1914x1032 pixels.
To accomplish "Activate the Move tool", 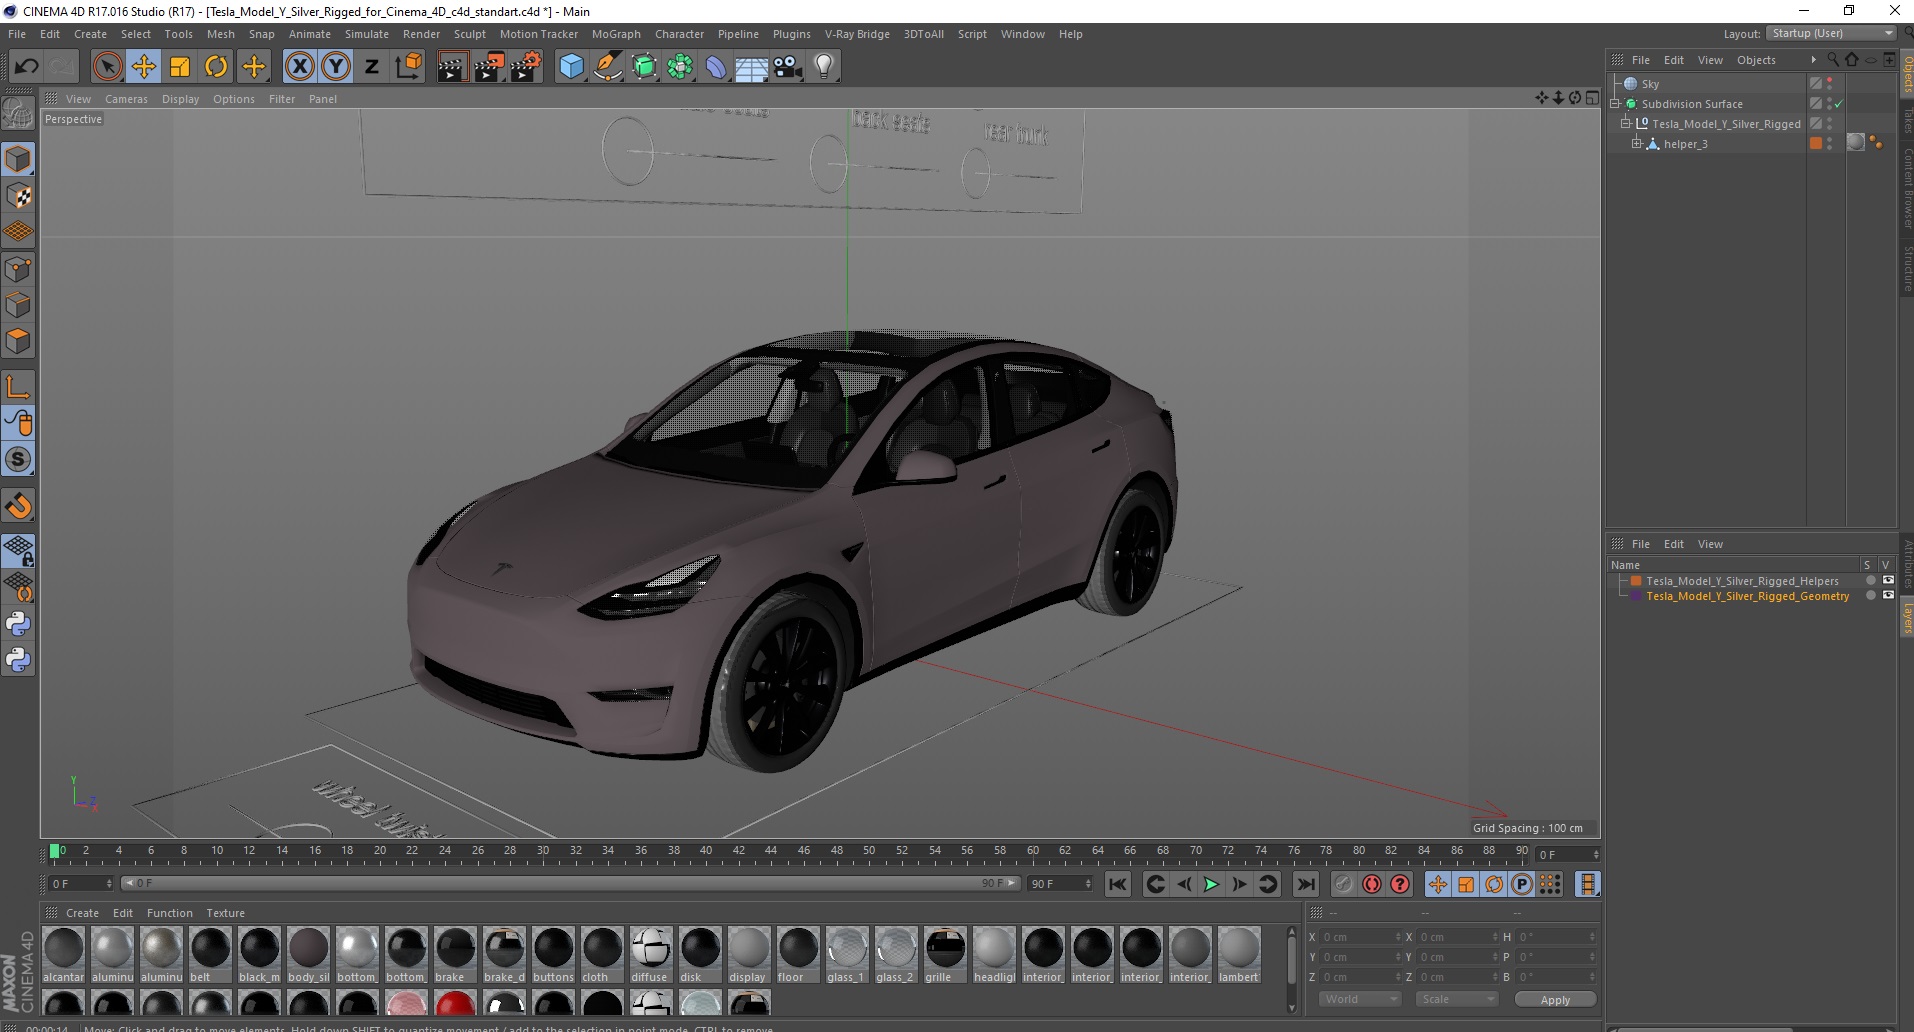I will tap(144, 67).
